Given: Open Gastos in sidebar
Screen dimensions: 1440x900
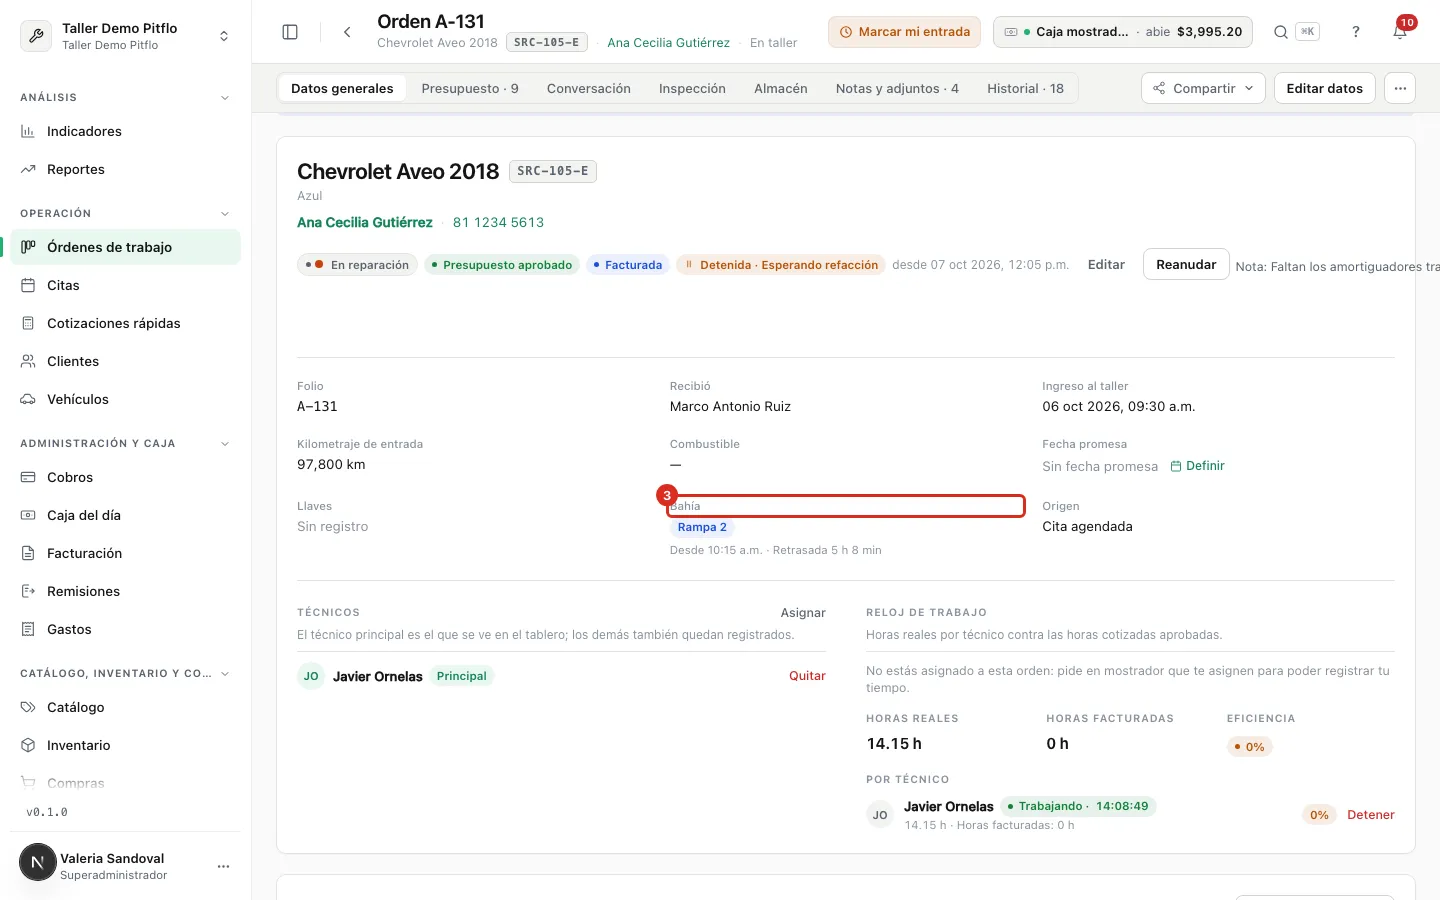Looking at the screenshot, I should pos(125,629).
